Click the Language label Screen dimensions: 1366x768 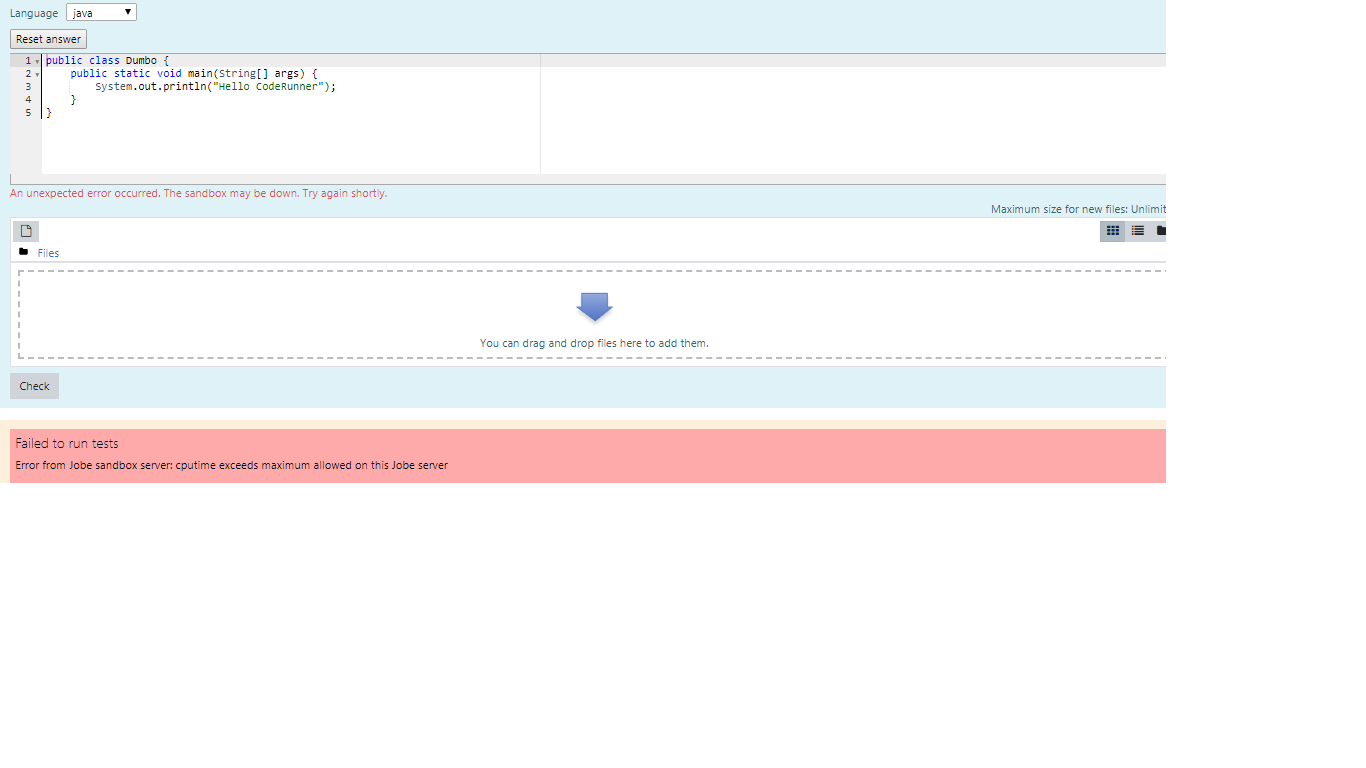(34, 13)
